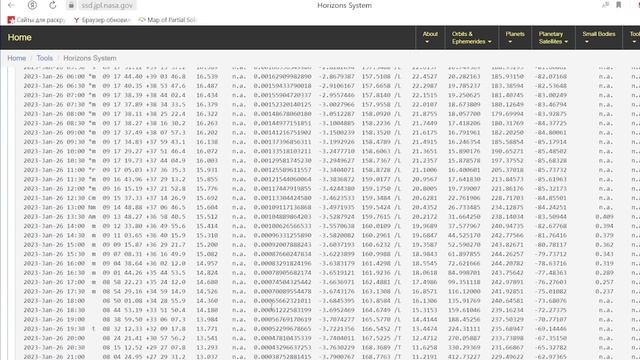
Task: Click the '2023-Jan-26 12:00' row timestamp
Action: point(54,189)
